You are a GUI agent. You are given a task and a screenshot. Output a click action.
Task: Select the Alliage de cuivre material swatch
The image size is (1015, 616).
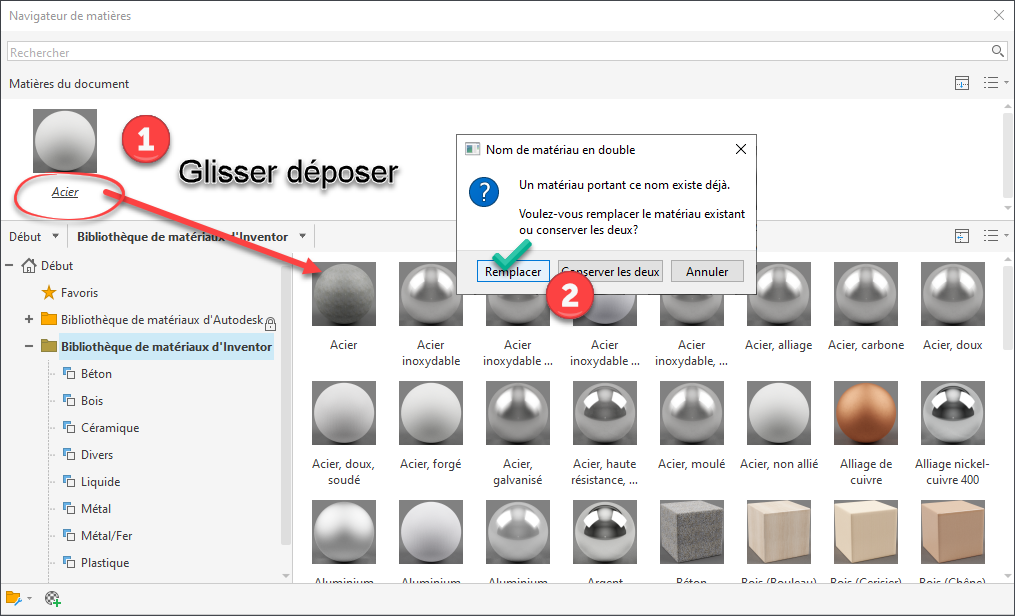[865, 413]
